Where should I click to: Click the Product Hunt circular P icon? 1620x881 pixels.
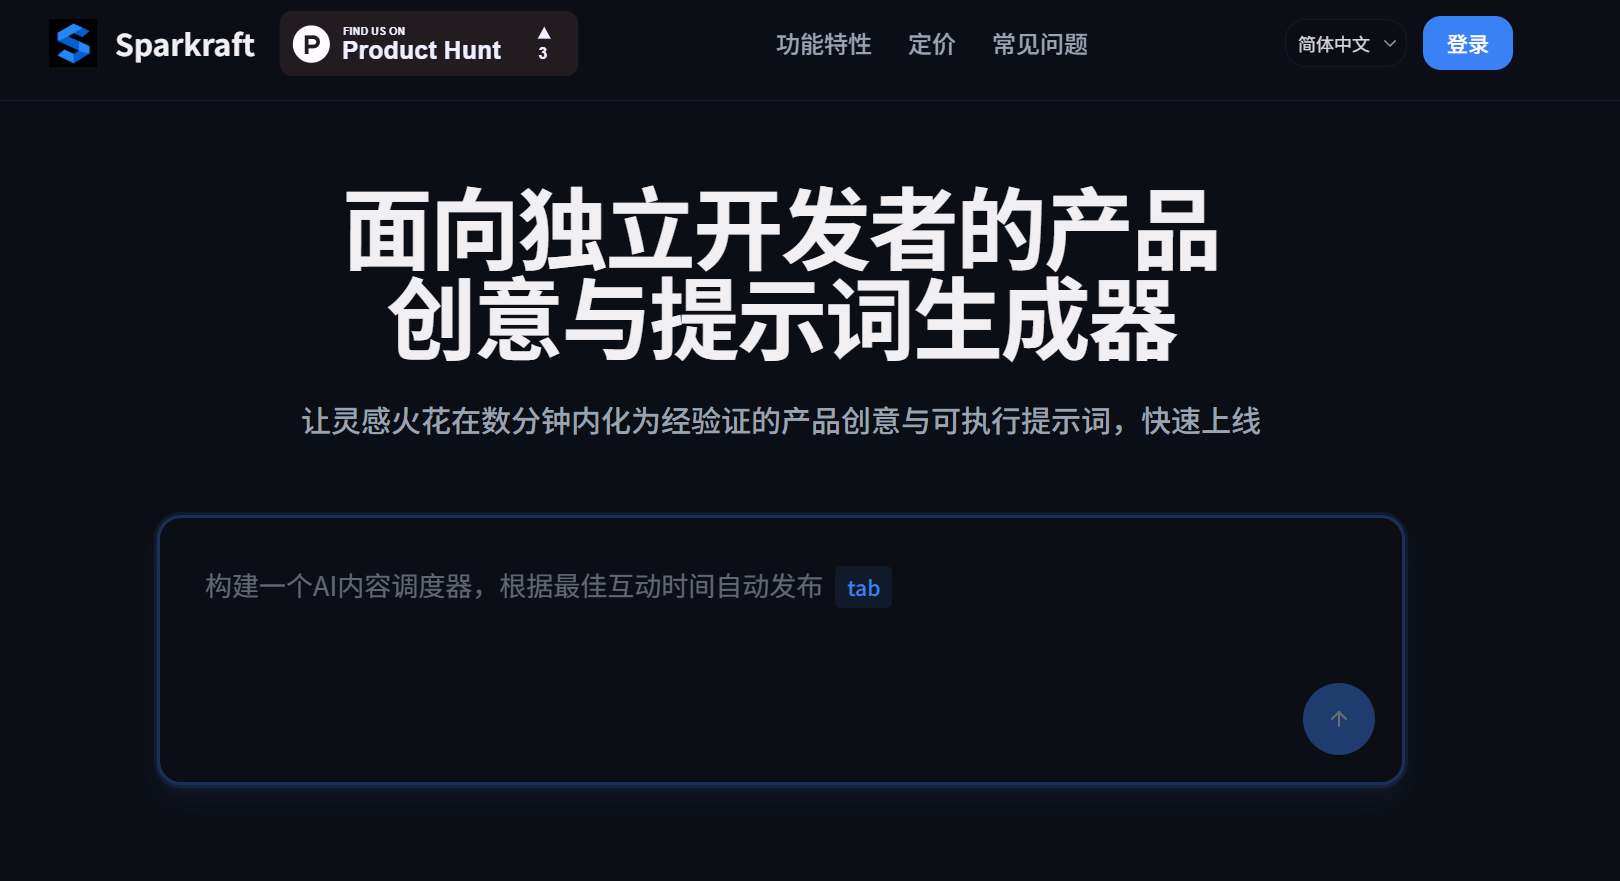pos(311,44)
